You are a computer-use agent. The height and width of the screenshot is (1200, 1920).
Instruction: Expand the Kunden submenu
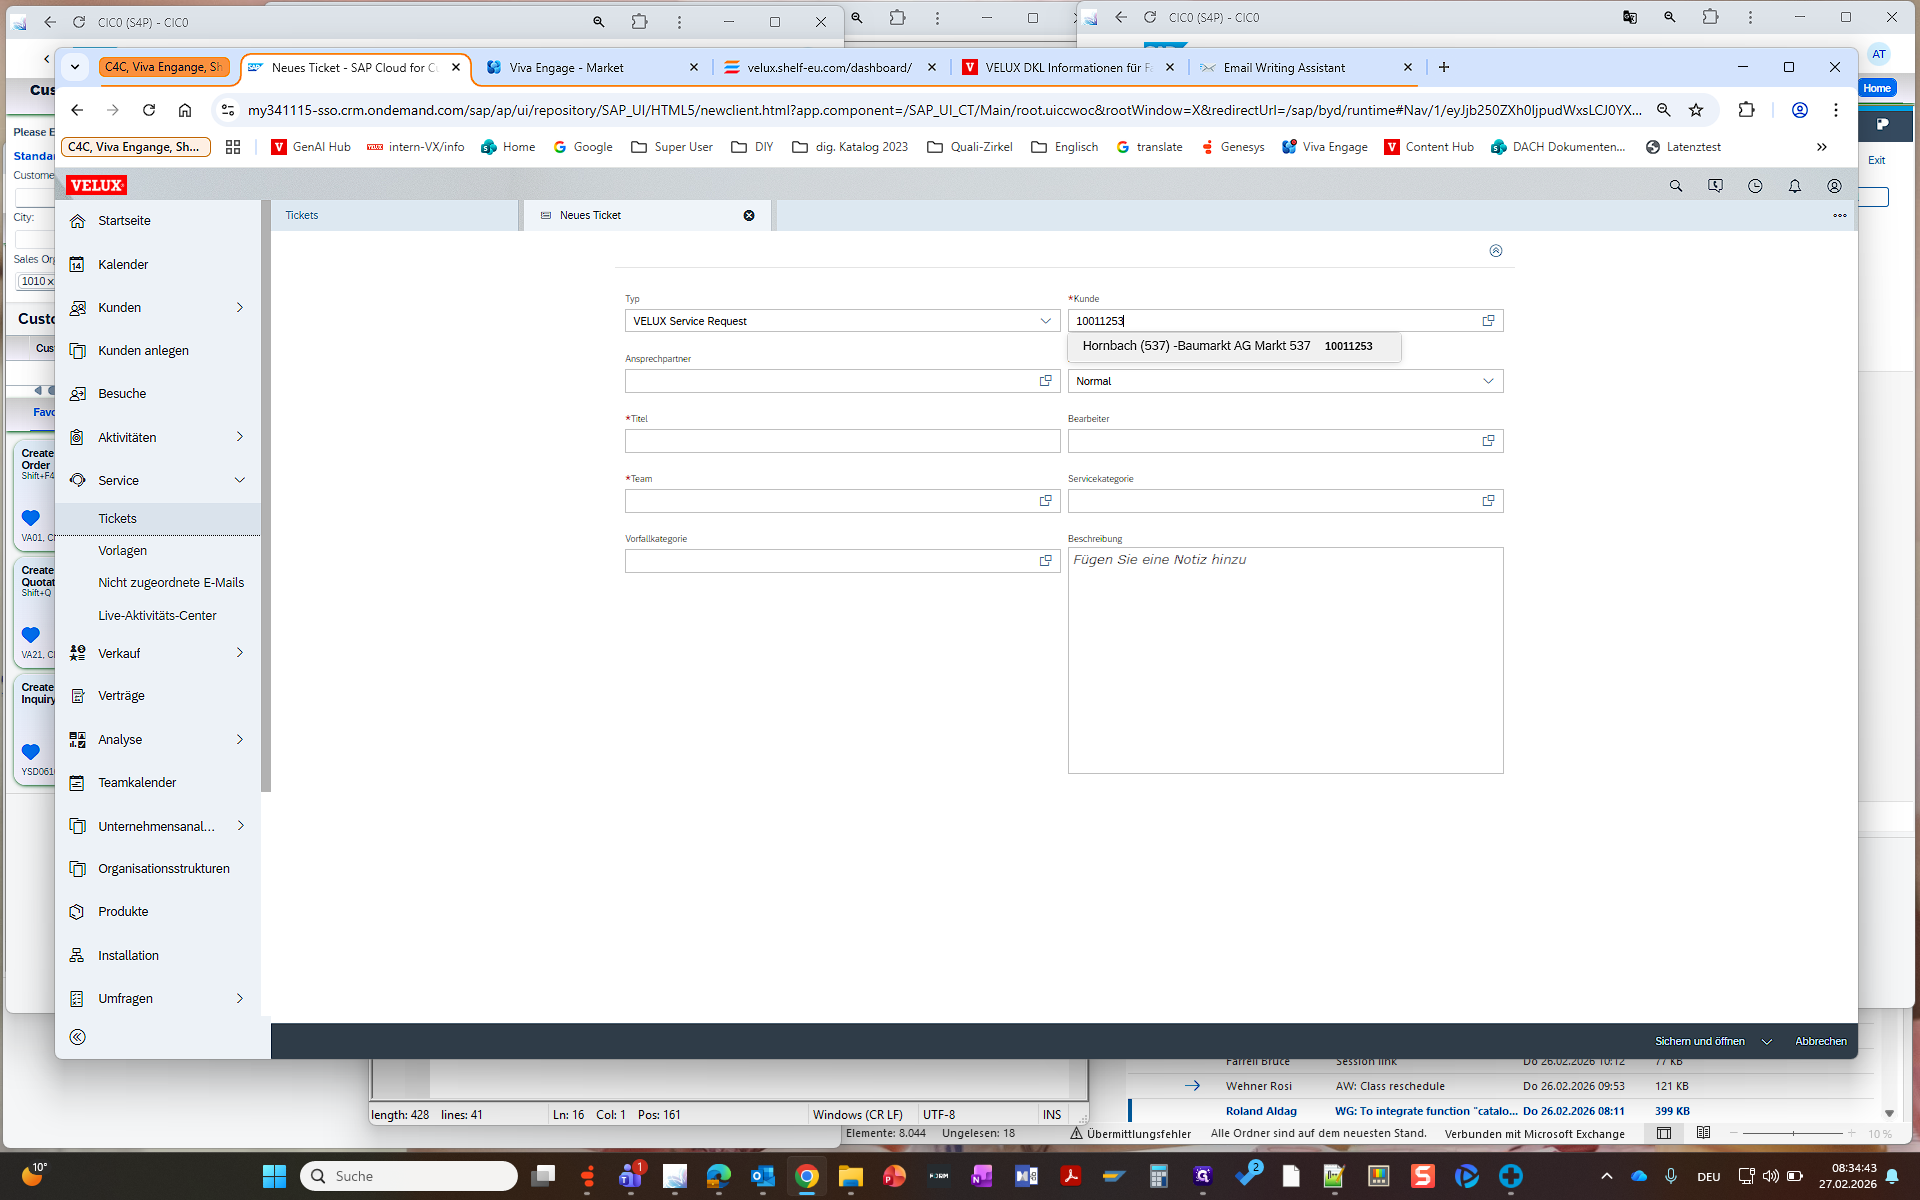tap(240, 308)
